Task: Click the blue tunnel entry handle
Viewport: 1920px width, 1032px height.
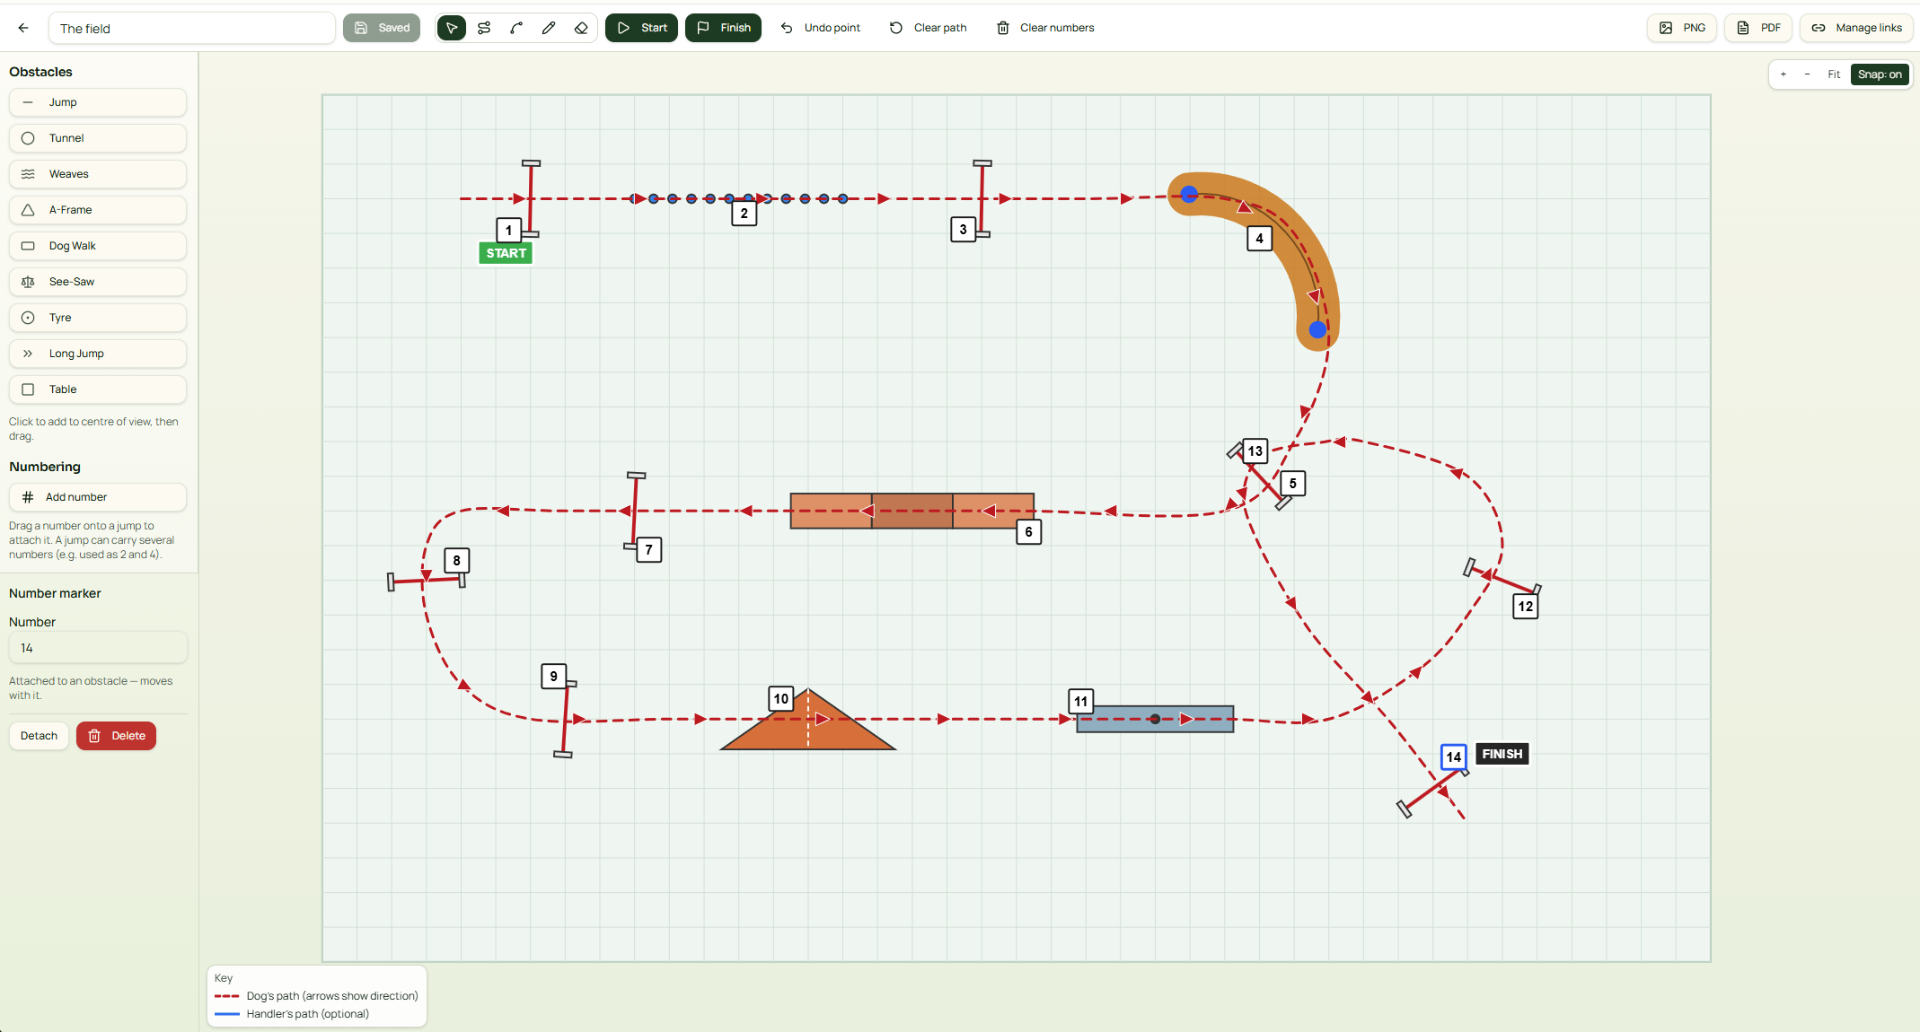Action: click(x=1189, y=194)
